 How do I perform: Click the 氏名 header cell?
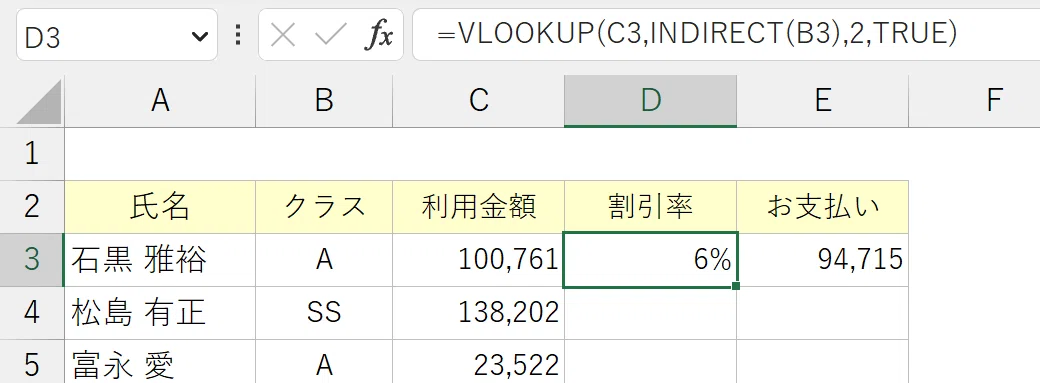(160, 206)
